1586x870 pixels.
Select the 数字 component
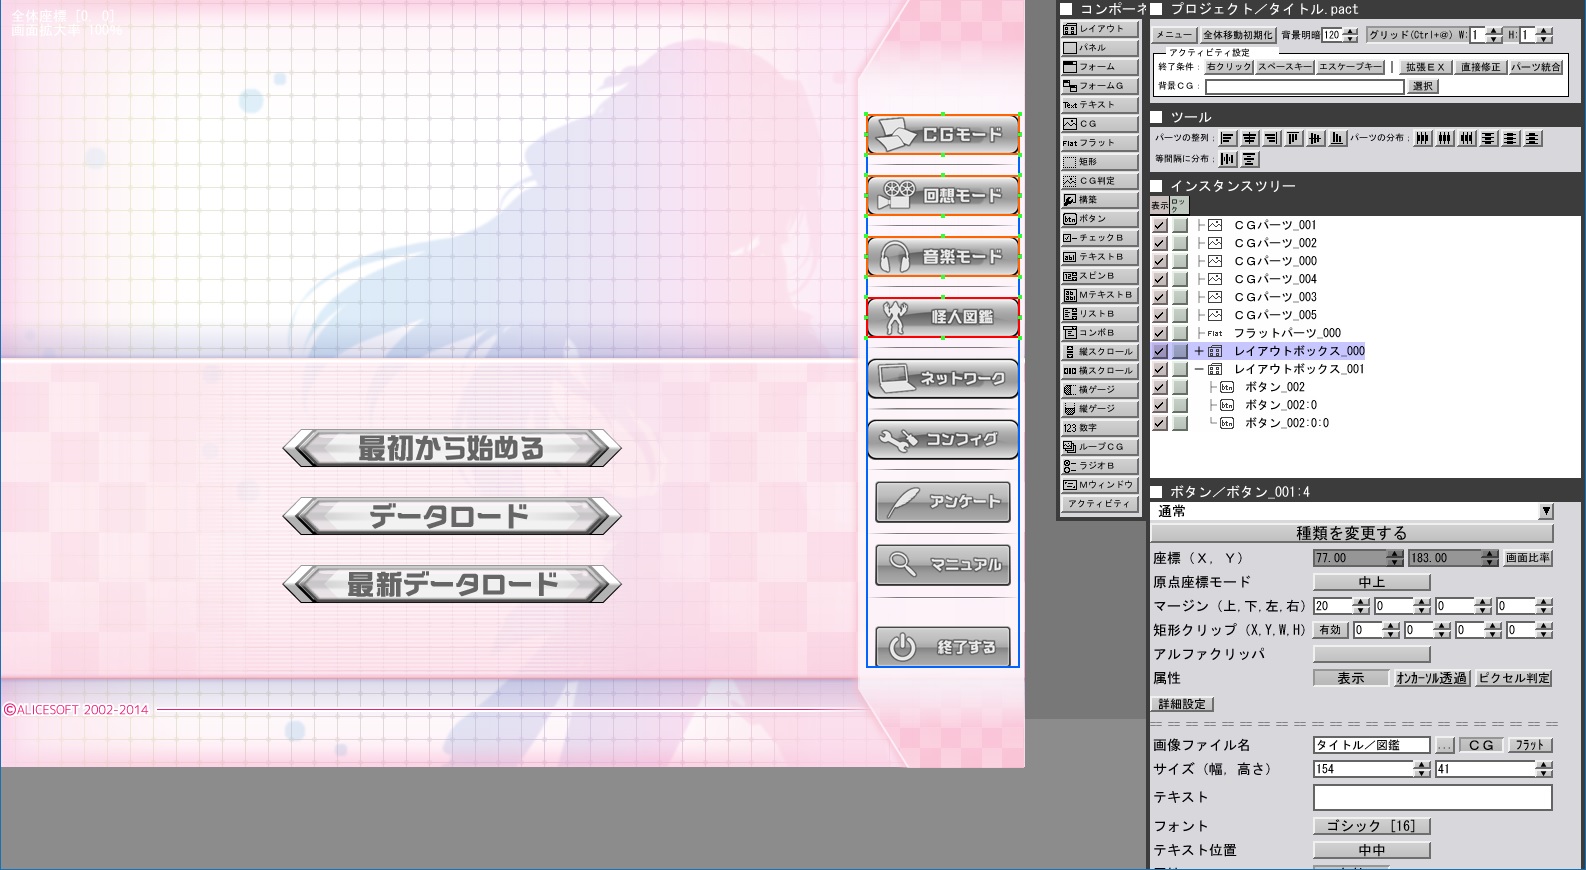(x=1100, y=428)
